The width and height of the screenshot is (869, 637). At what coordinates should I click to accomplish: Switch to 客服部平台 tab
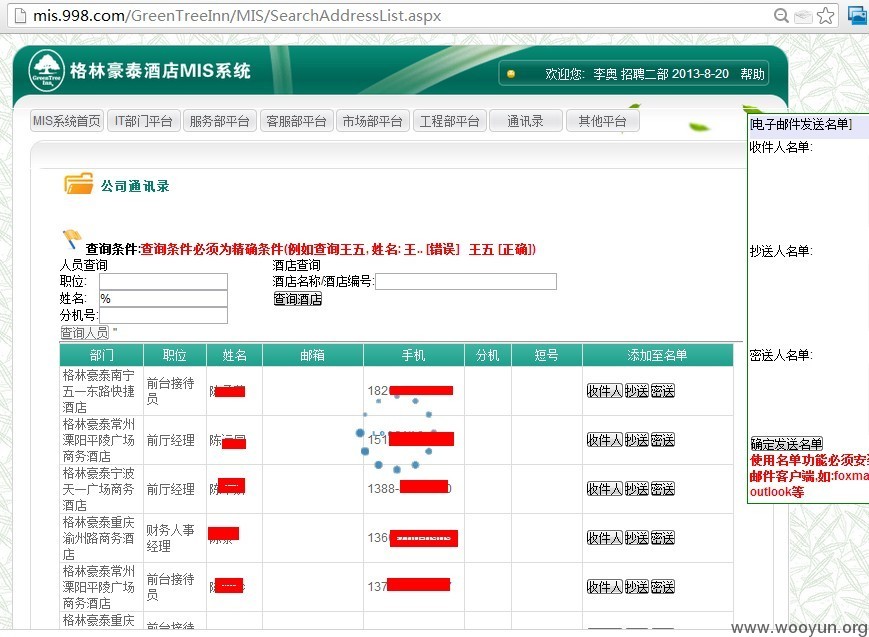tap(297, 121)
